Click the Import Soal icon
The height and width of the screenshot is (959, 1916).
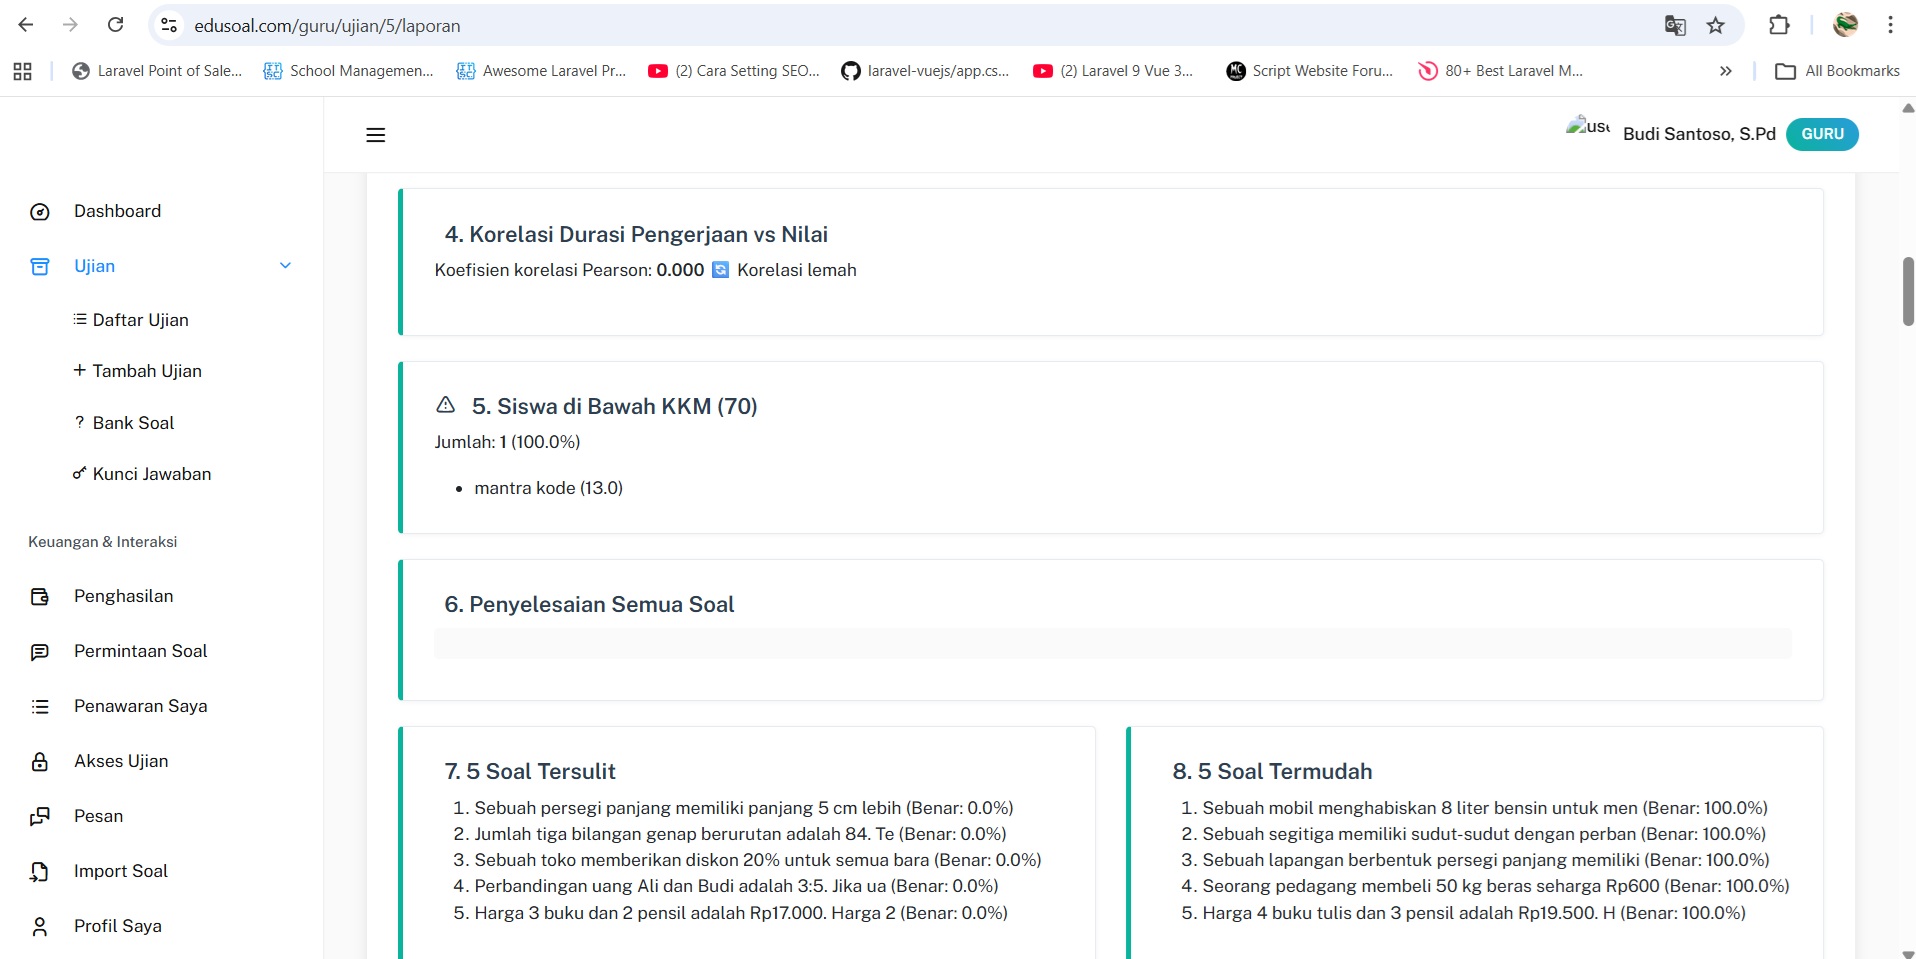tap(40, 872)
